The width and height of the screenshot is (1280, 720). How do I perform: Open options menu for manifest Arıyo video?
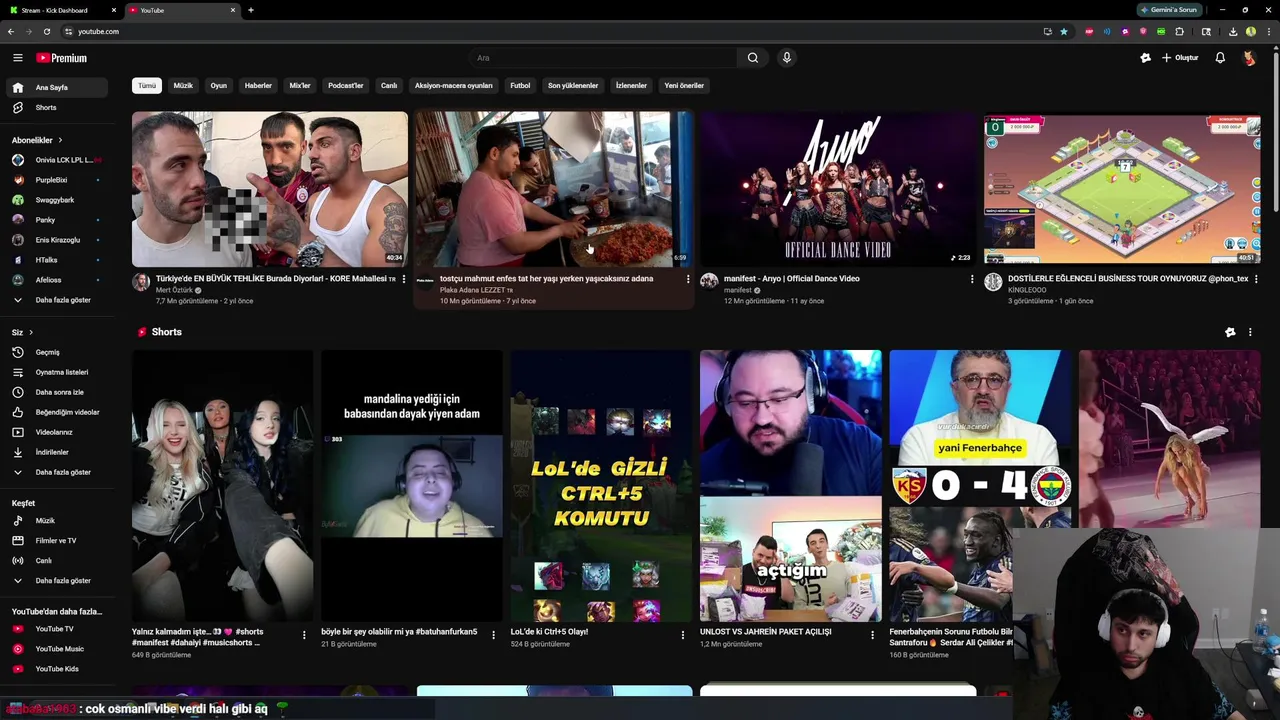click(972, 279)
